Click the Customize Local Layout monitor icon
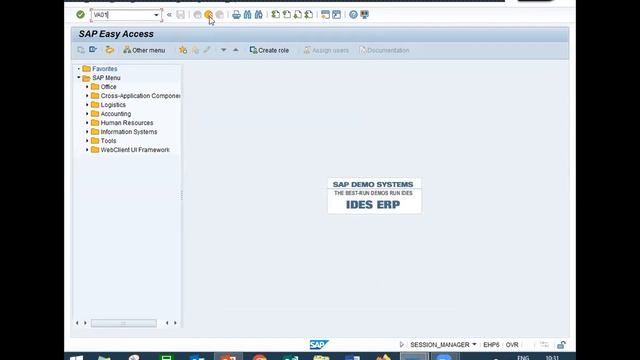Screen dimensions: 640x360 click(x=364, y=15)
